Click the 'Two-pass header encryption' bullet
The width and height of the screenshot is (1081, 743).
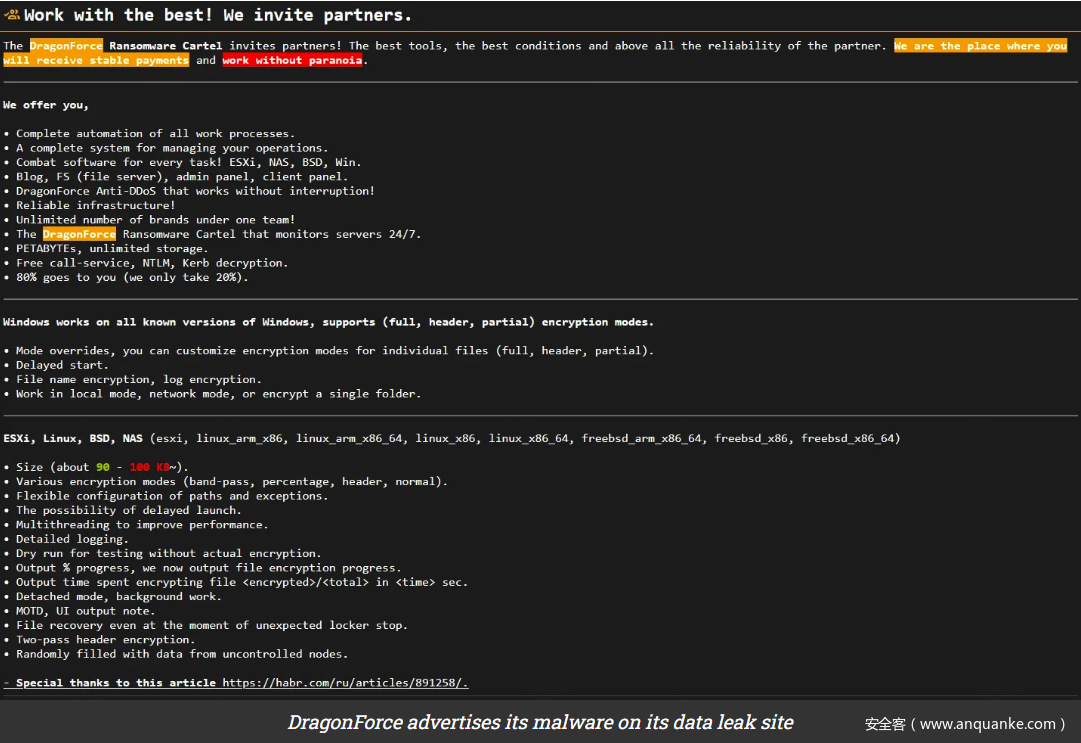[x=105, y=640]
